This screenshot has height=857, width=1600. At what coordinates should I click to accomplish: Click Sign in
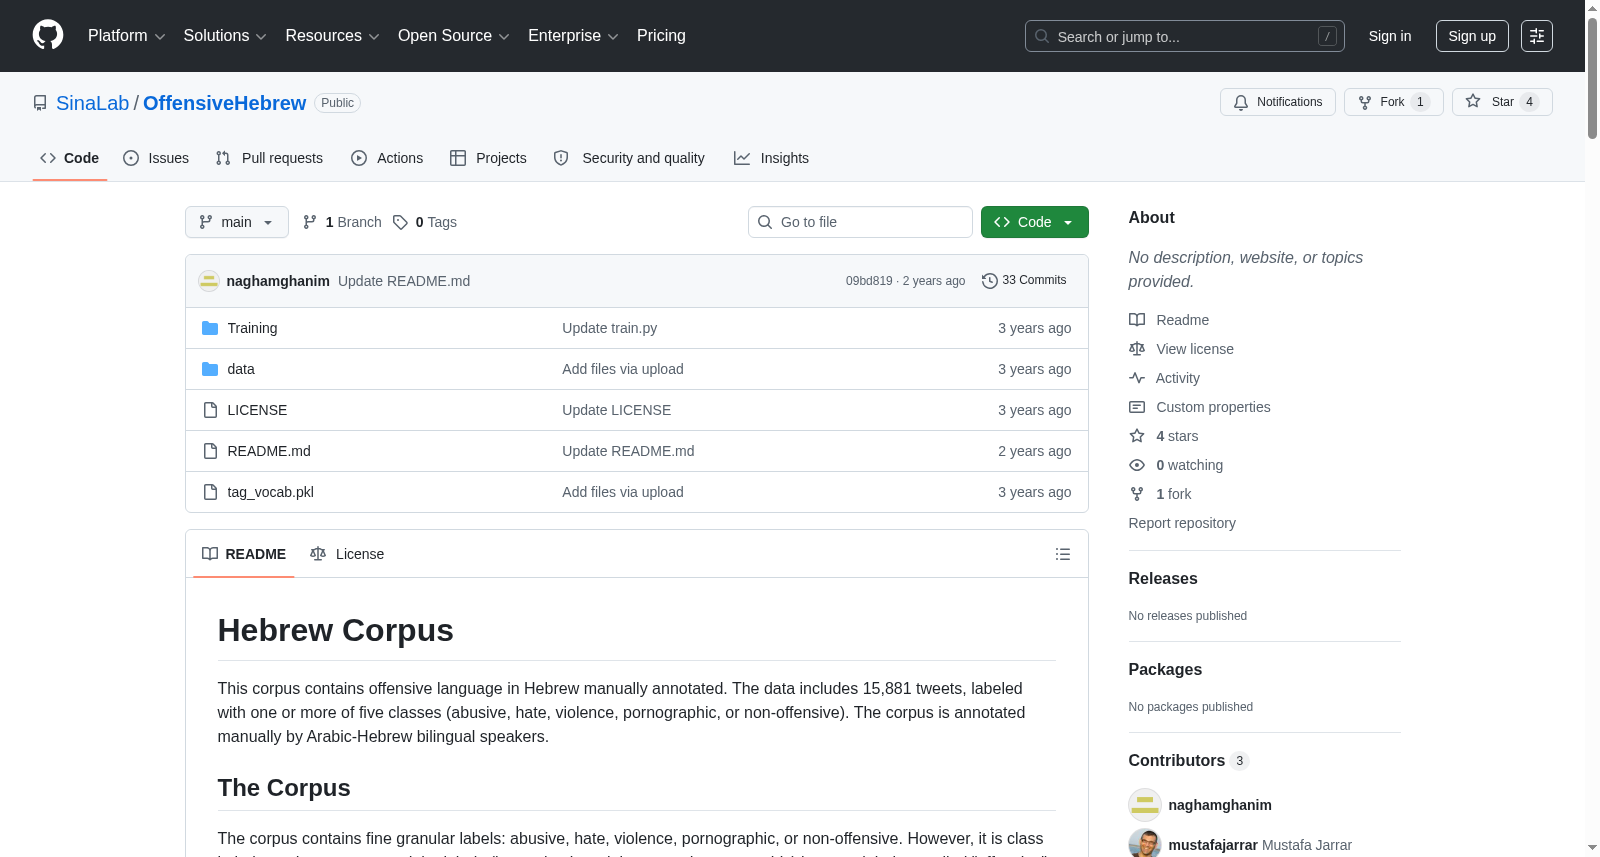[x=1390, y=36]
